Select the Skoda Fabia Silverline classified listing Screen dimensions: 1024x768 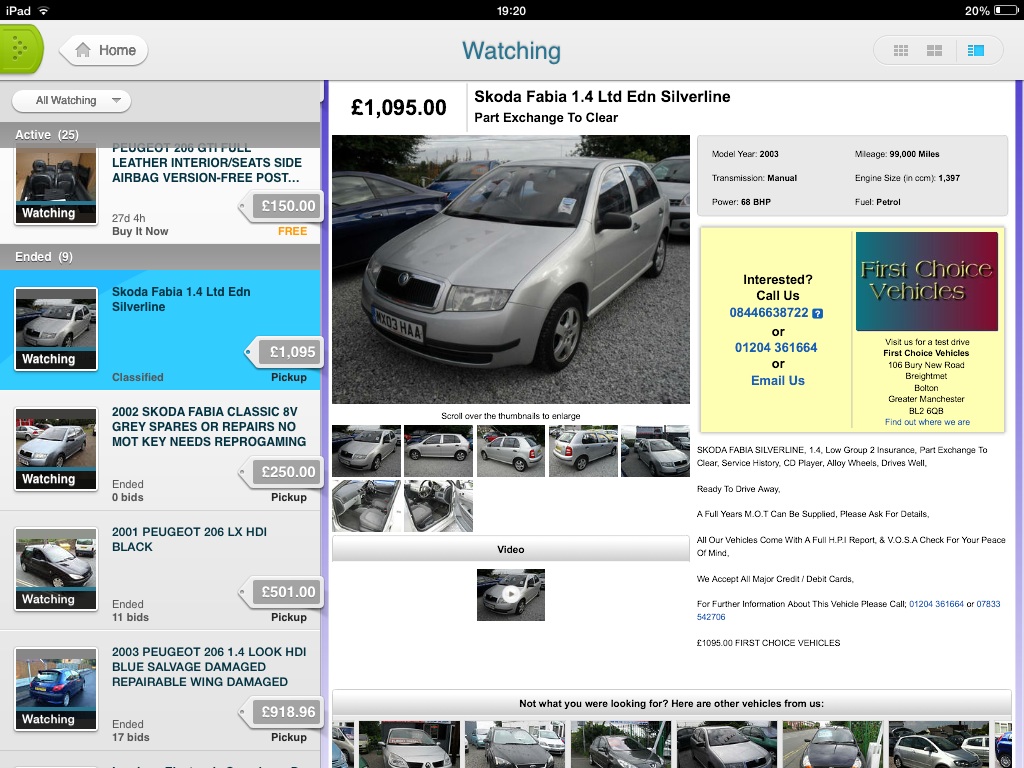tap(160, 330)
